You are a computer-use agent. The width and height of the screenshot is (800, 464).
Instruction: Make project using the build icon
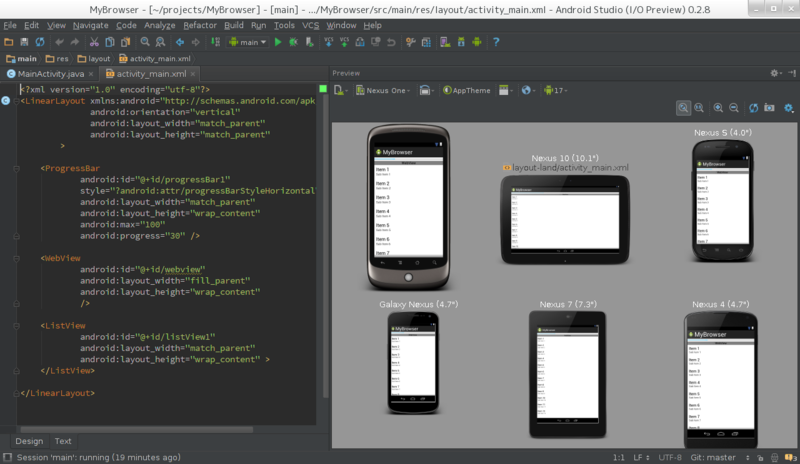[x=215, y=42]
